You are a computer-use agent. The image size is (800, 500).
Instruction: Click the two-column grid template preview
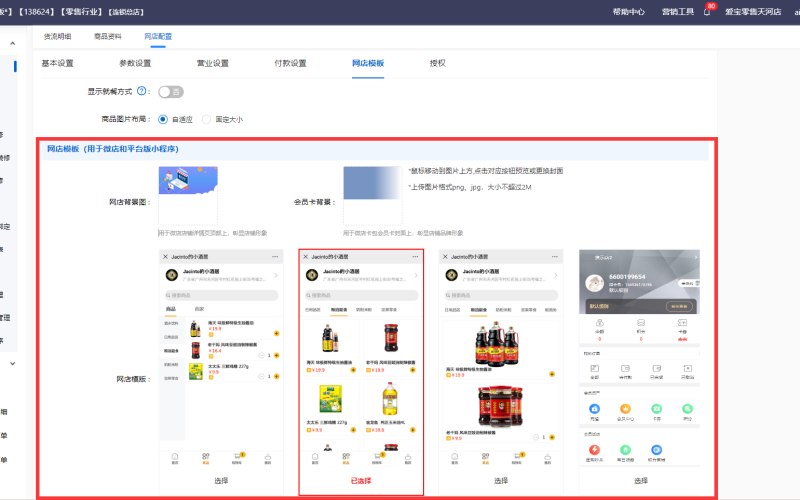pyautogui.click(x=361, y=359)
